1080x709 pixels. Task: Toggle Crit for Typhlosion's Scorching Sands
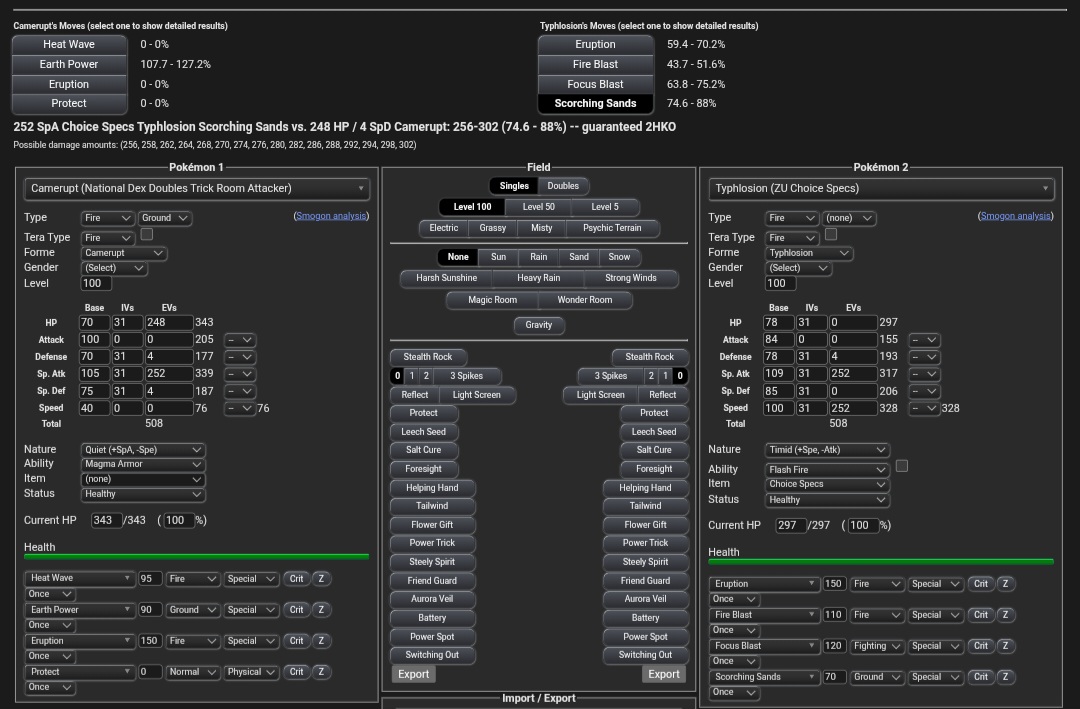point(981,677)
